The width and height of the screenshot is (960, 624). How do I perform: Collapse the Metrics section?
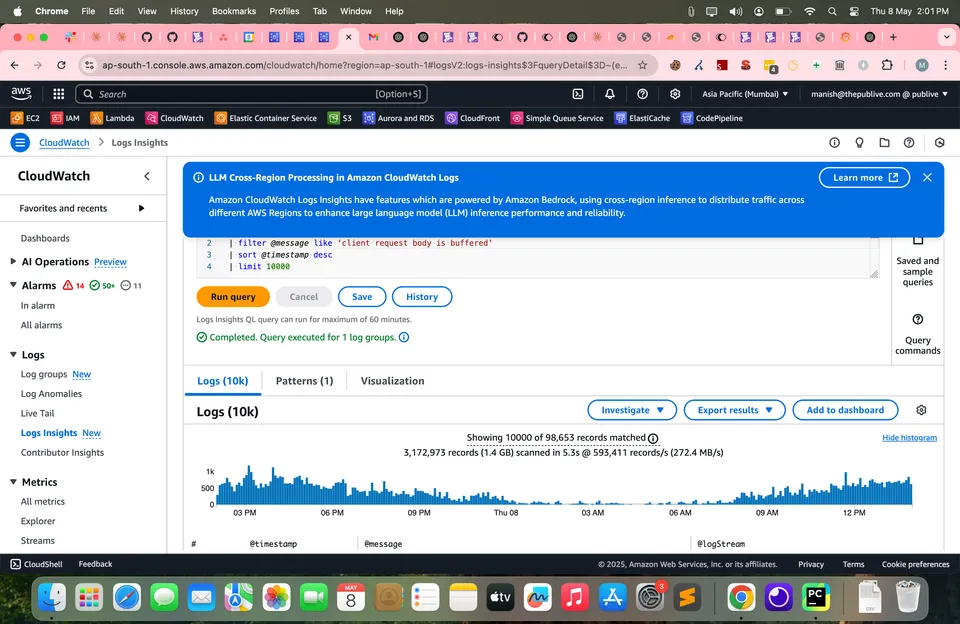tap(13, 482)
